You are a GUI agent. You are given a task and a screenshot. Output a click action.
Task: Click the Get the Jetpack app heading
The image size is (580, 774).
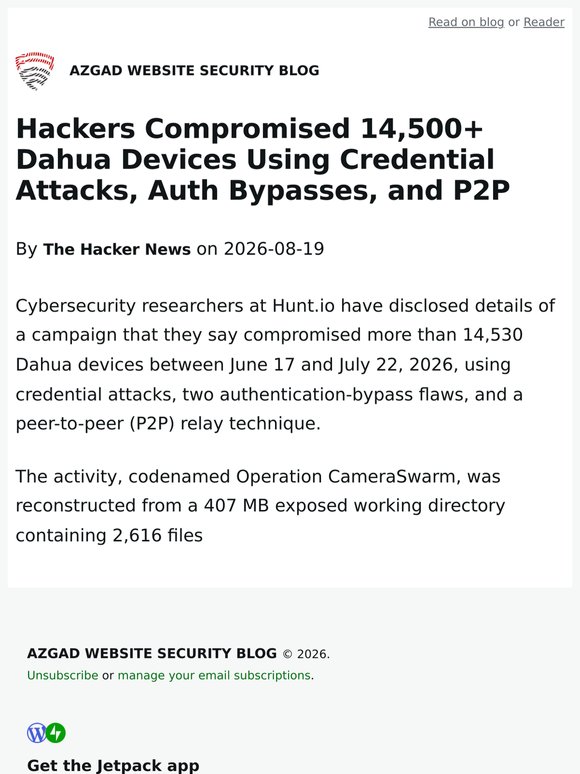[113, 765]
